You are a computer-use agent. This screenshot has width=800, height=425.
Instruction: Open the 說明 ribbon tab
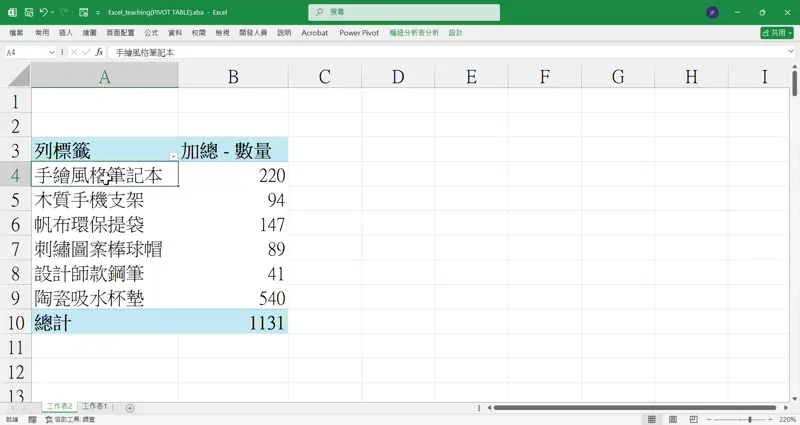coord(284,33)
